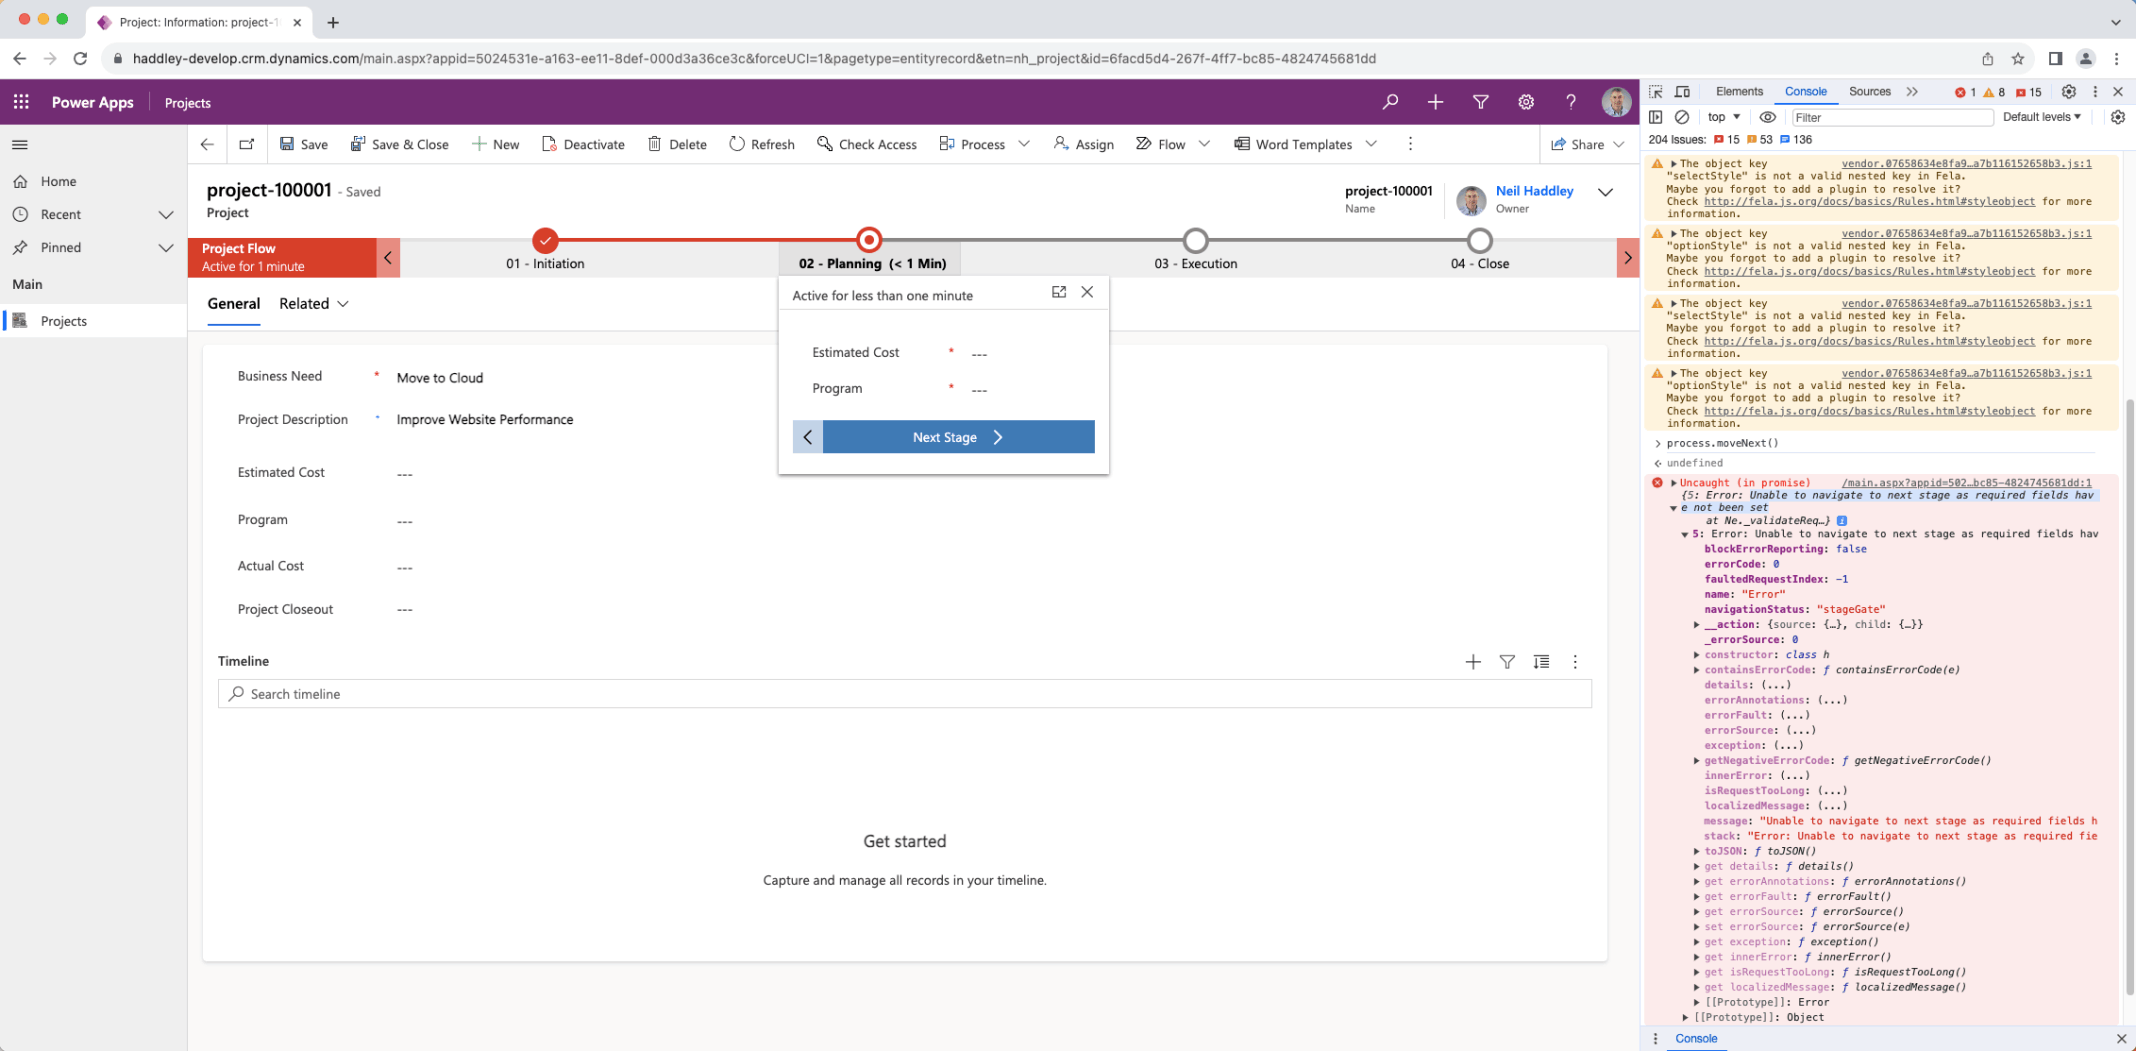Screen dimensions: 2136x1051
Task: Create a live expression with eye icon
Action: click(x=1768, y=117)
